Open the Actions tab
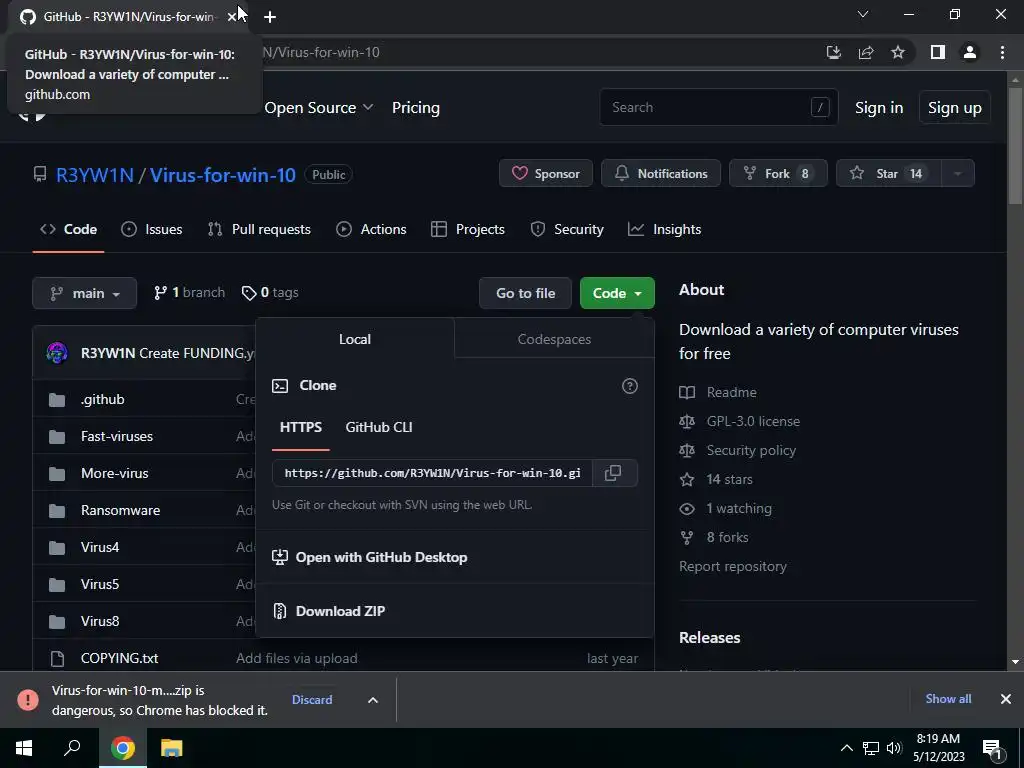1024x768 pixels. pos(371,229)
